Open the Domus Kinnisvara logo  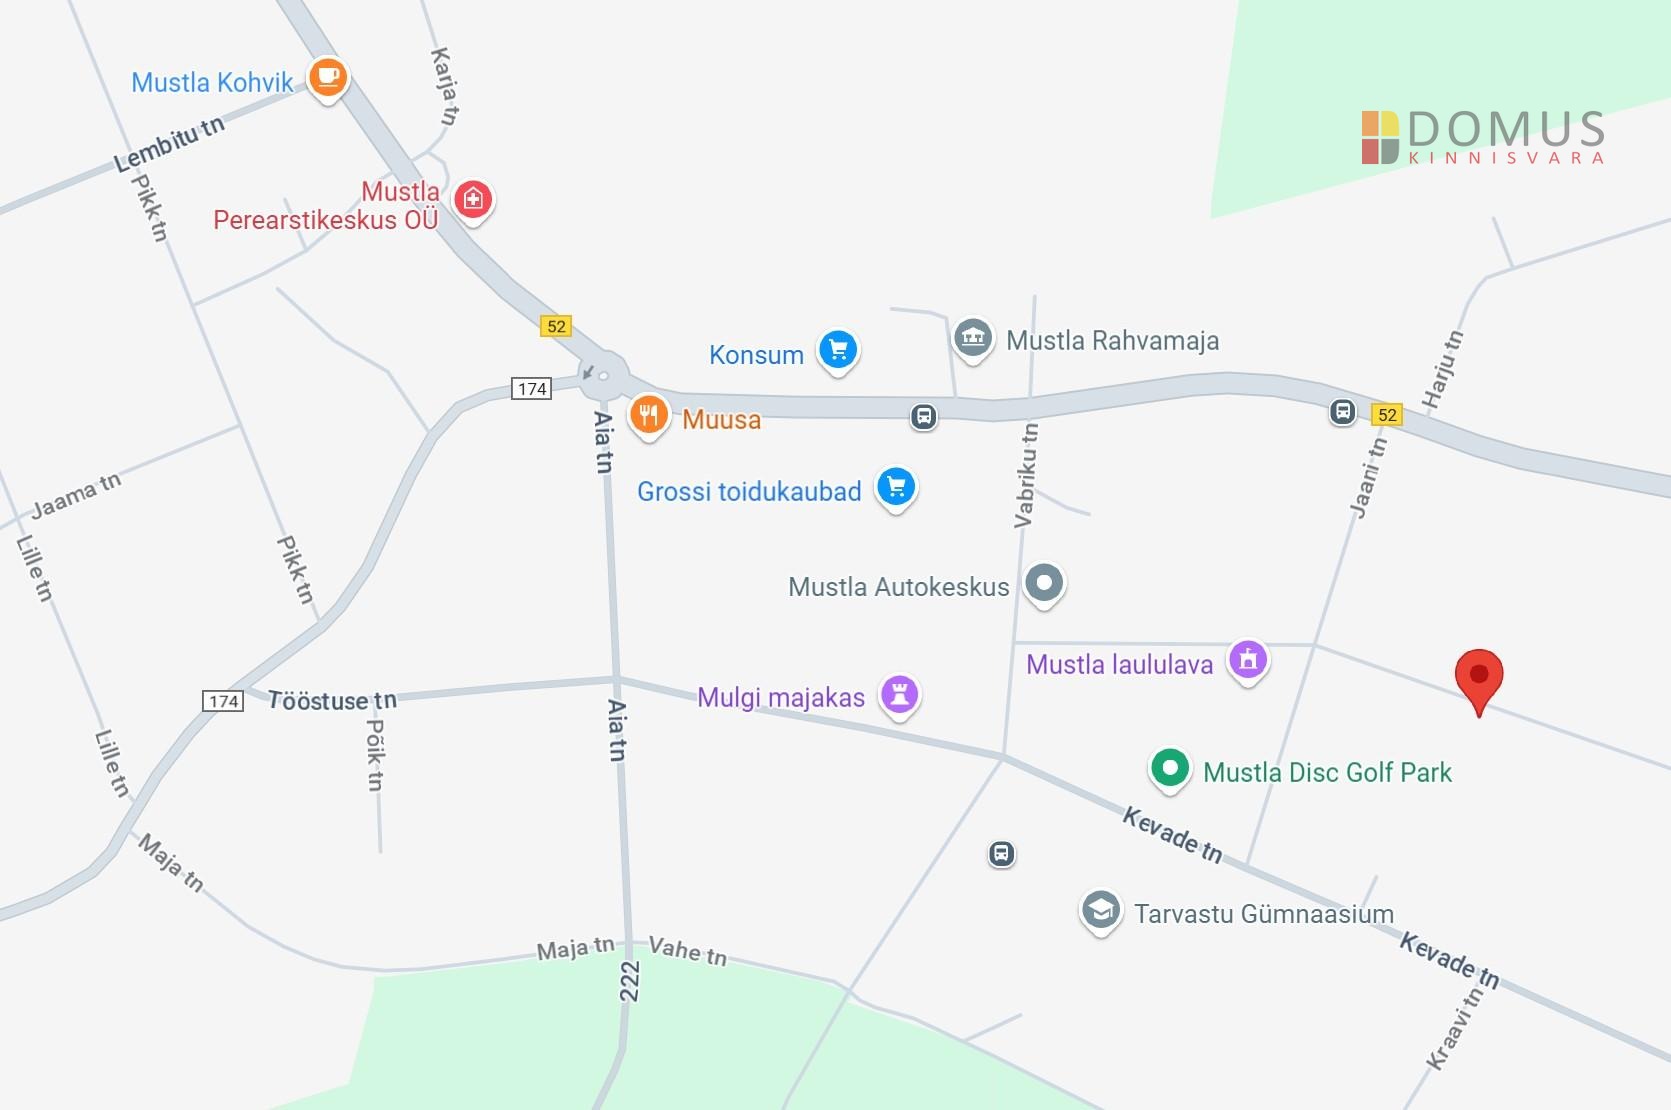coord(1483,138)
